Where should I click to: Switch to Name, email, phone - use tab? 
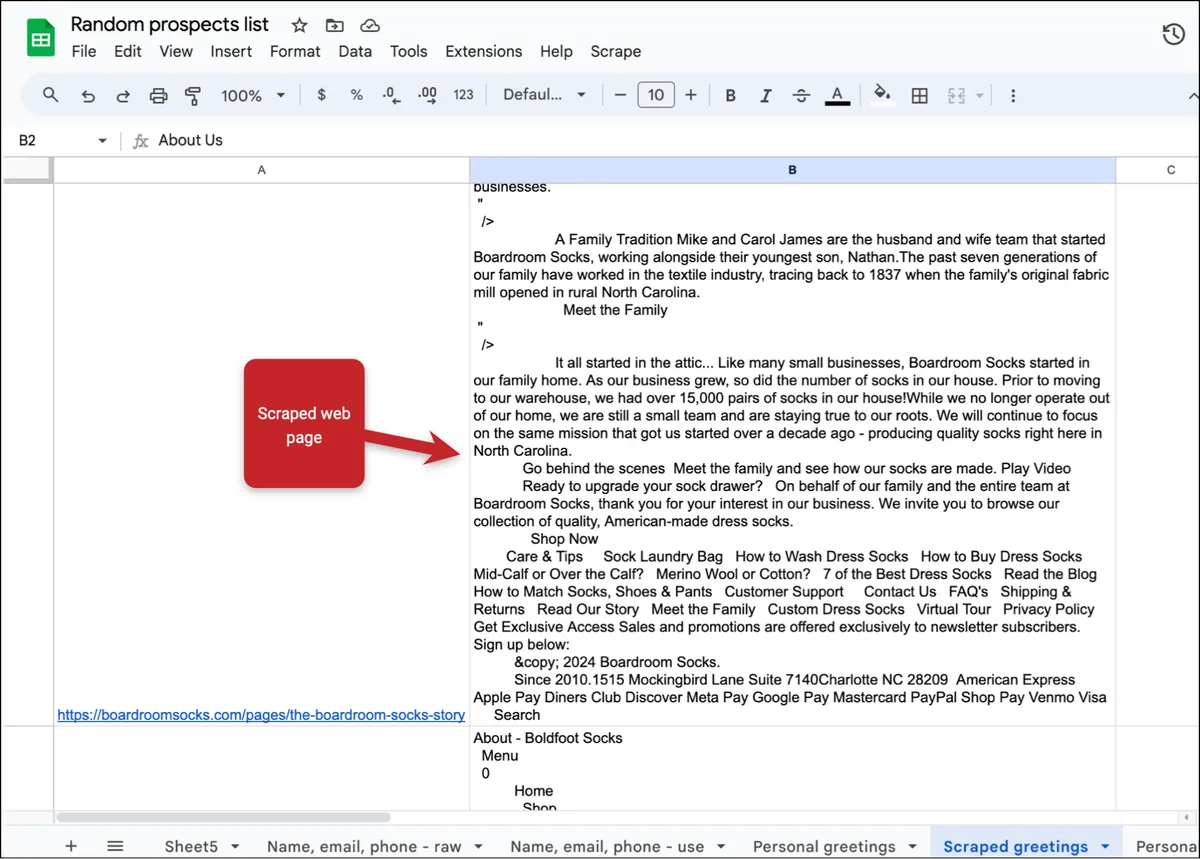tap(607, 846)
